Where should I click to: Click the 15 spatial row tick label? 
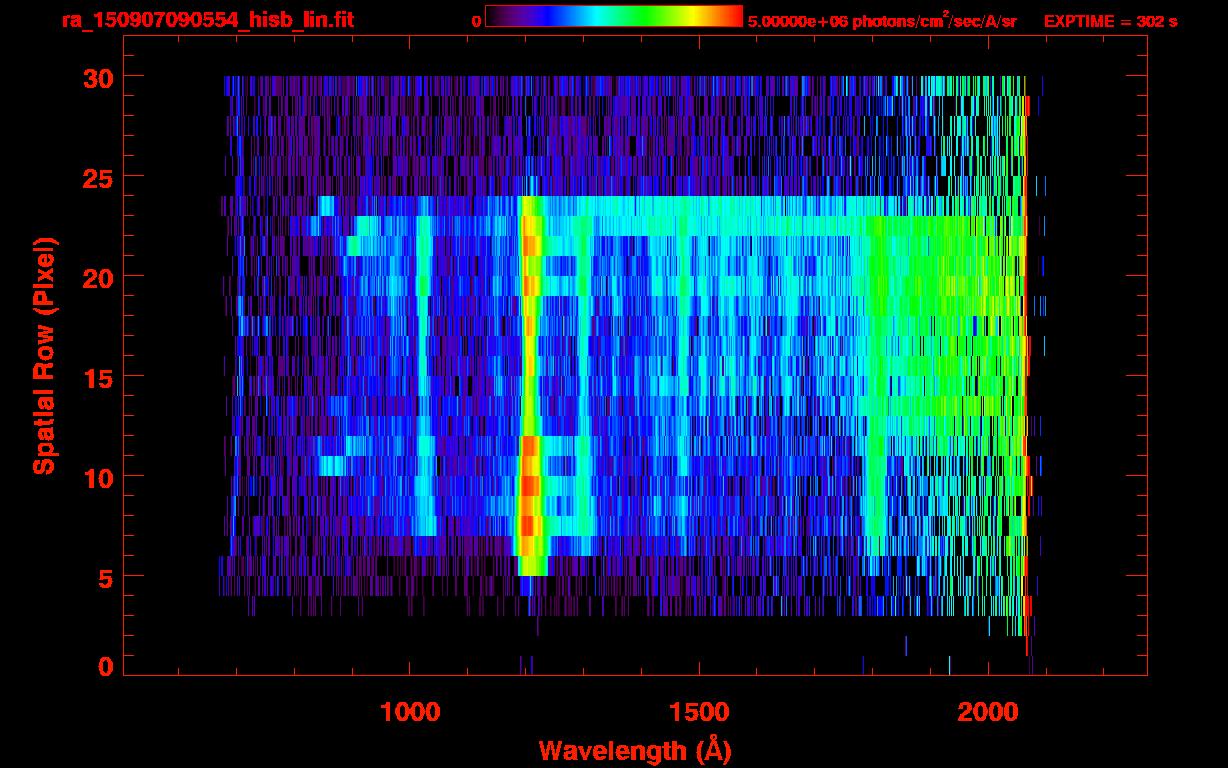[97, 377]
